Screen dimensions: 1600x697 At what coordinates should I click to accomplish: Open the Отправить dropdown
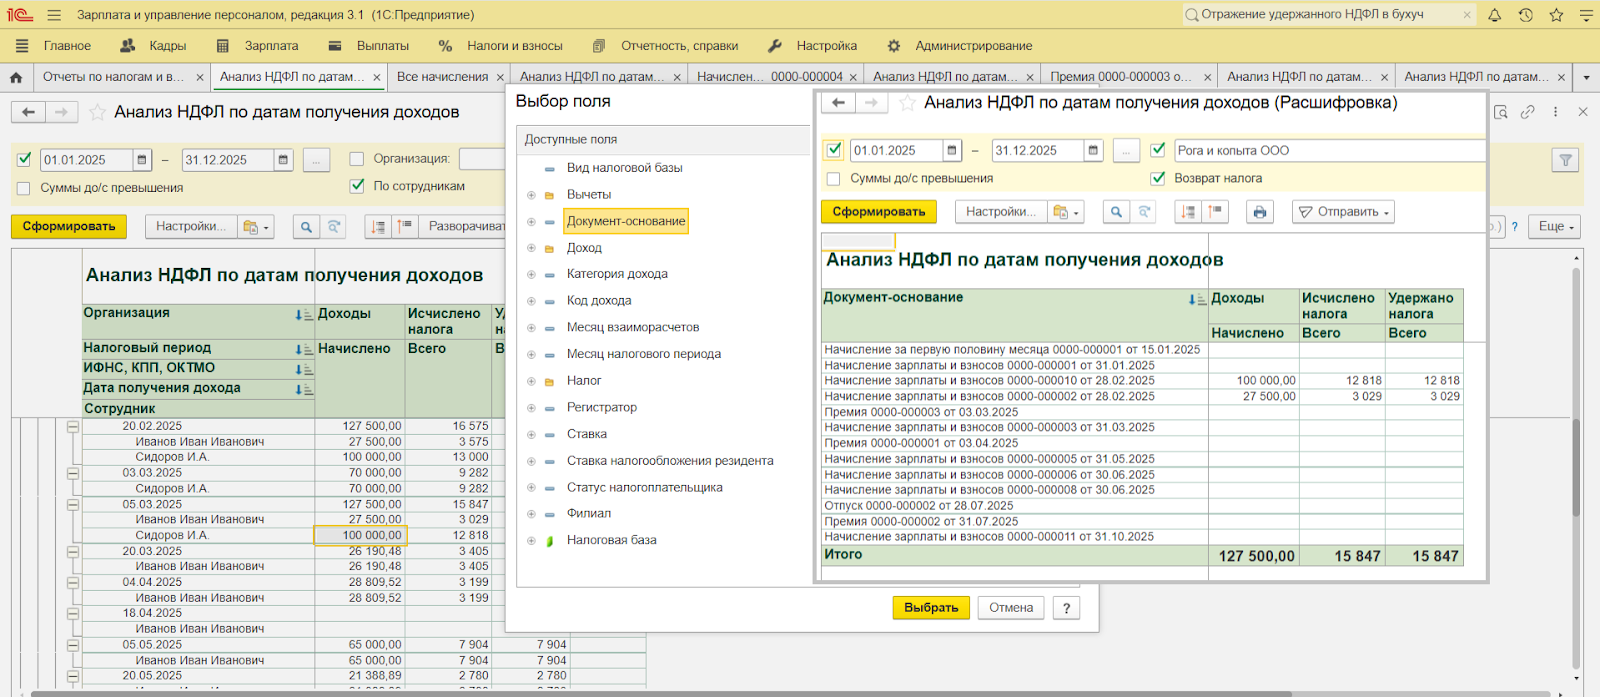coord(1343,212)
